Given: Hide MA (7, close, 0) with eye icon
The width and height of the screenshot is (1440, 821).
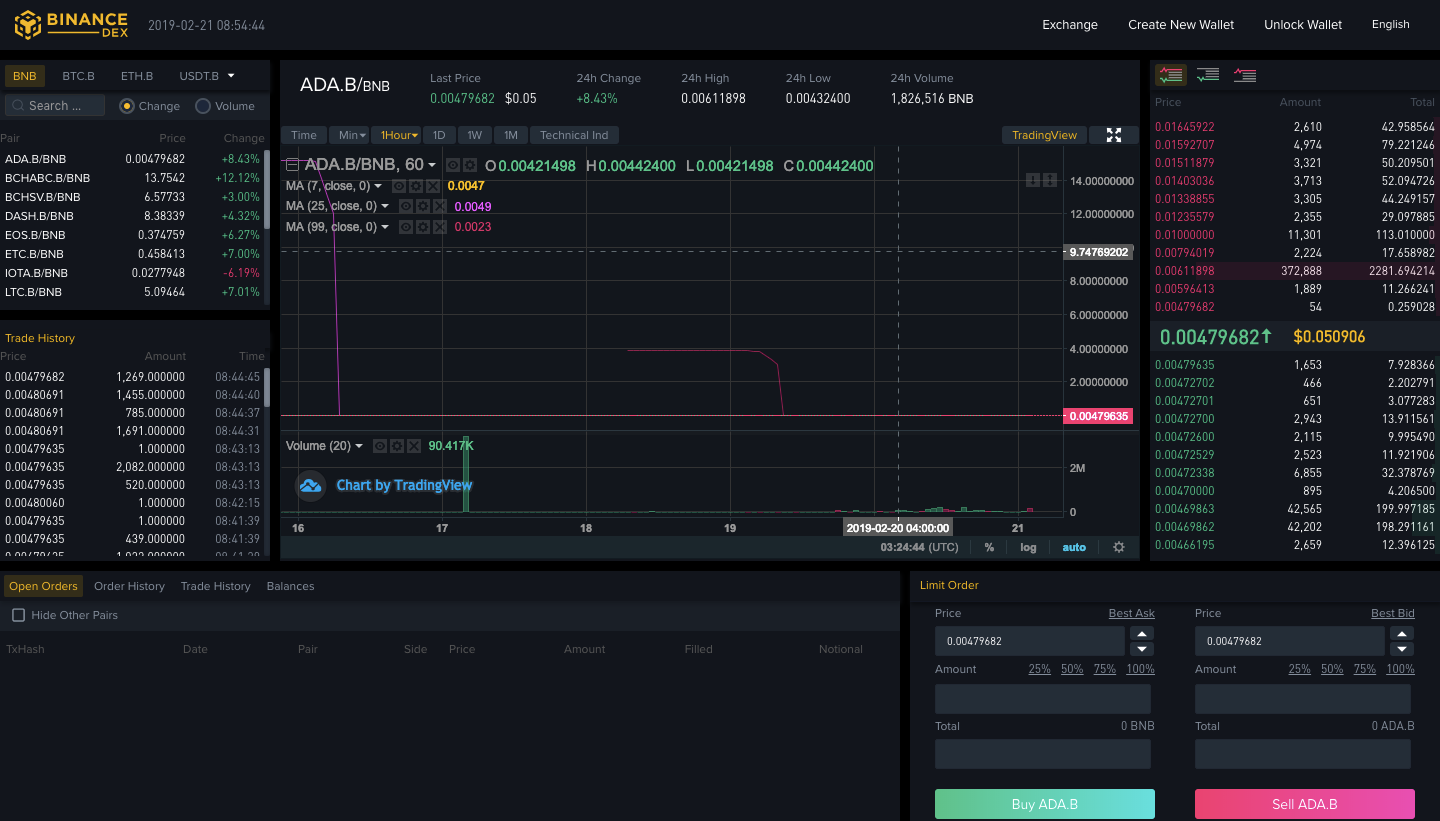Looking at the screenshot, I should [x=400, y=186].
